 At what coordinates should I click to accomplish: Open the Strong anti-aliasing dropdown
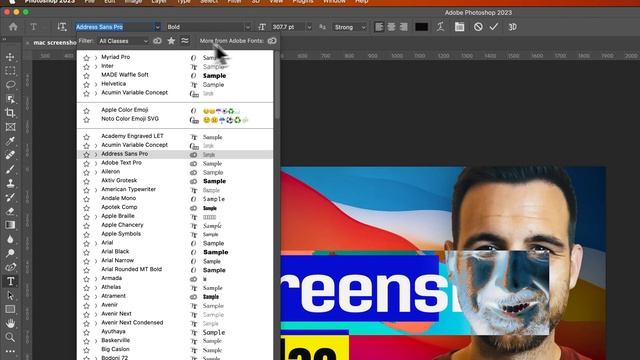click(350, 27)
